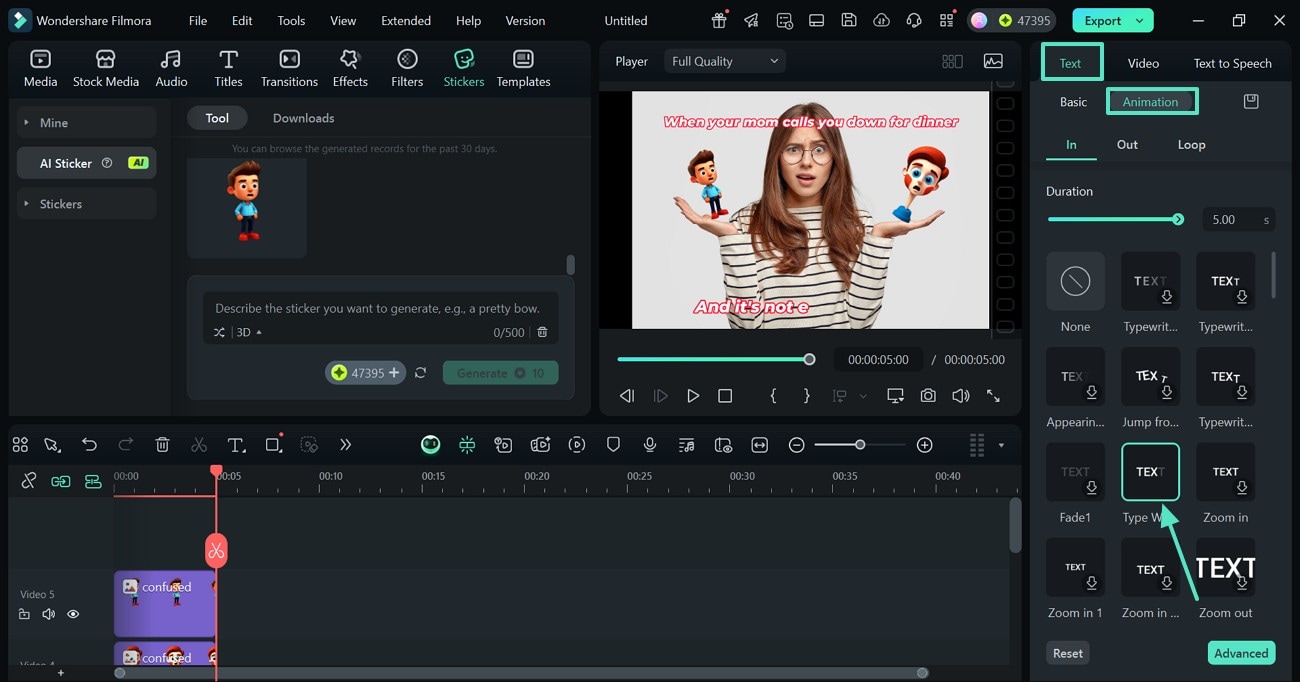
Task: Switch to the Downloads tab
Action: click(x=303, y=118)
